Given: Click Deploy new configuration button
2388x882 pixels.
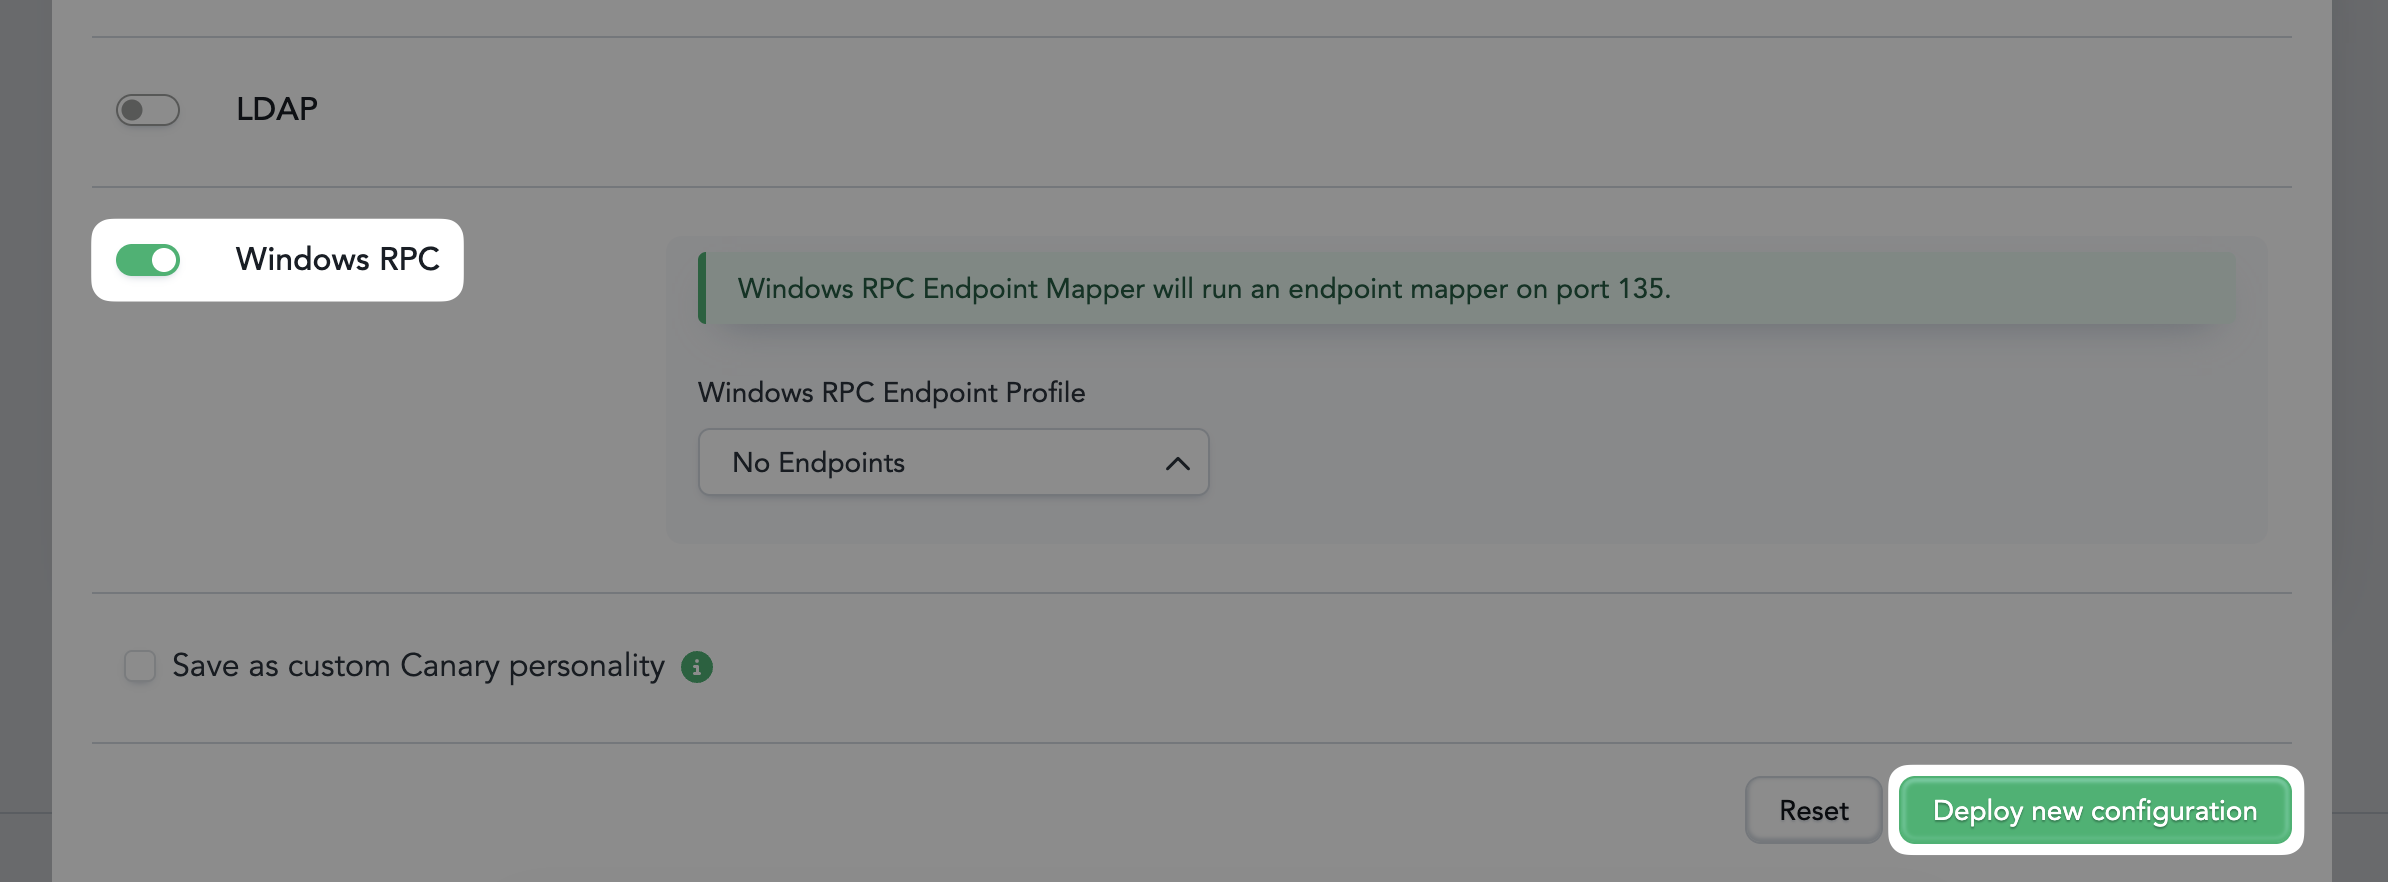Looking at the screenshot, I should pyautogui.click(x=2095, y=810).
